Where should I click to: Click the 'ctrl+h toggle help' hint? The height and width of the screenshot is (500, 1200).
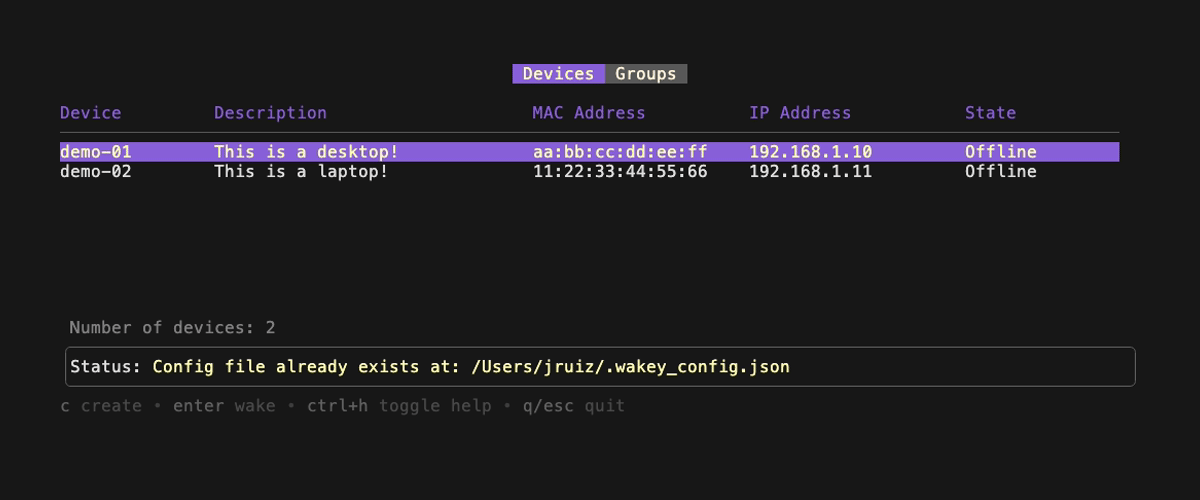tap(399, 406)
